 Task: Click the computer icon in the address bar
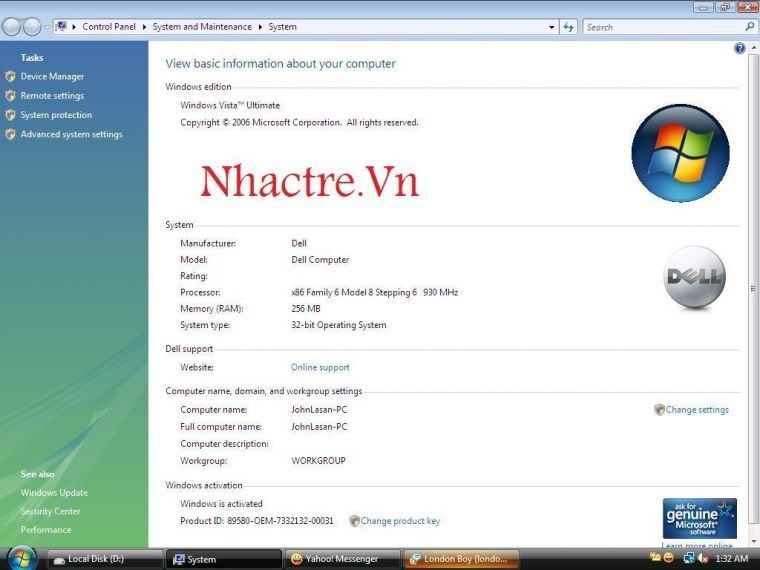[x=61, y=26]
